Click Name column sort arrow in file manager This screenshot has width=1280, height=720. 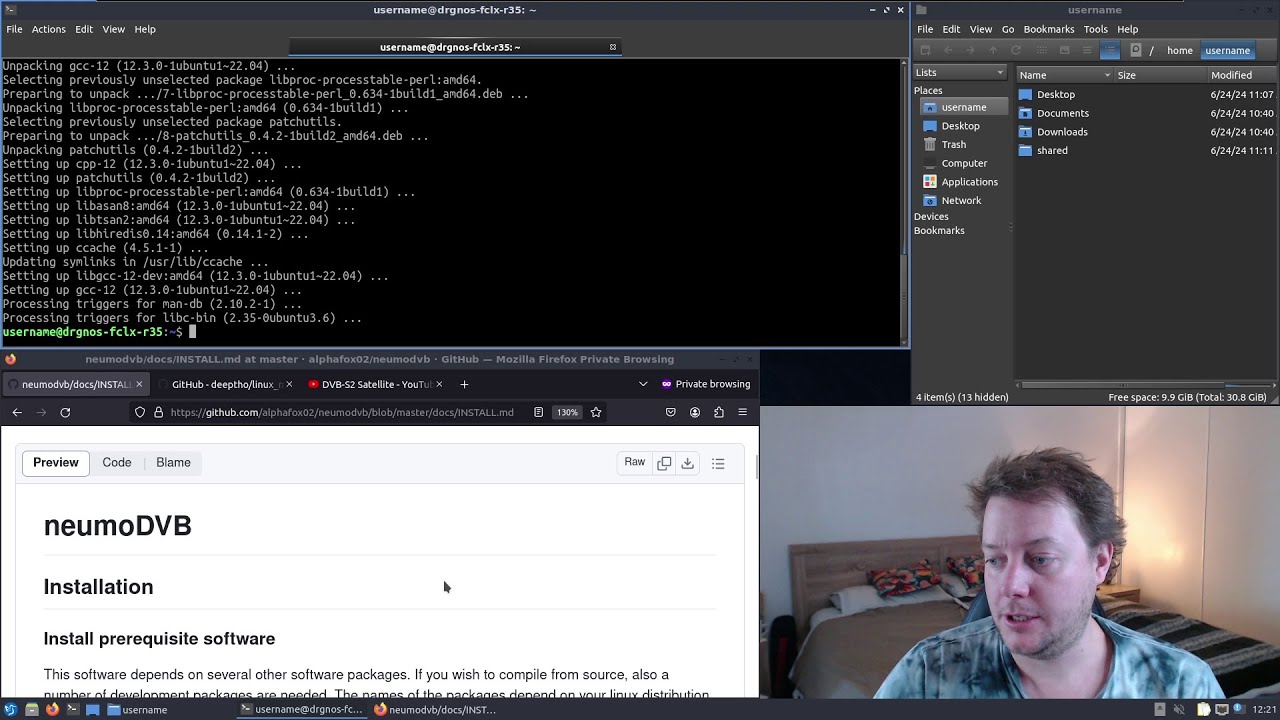click(x=1107, y=75)
